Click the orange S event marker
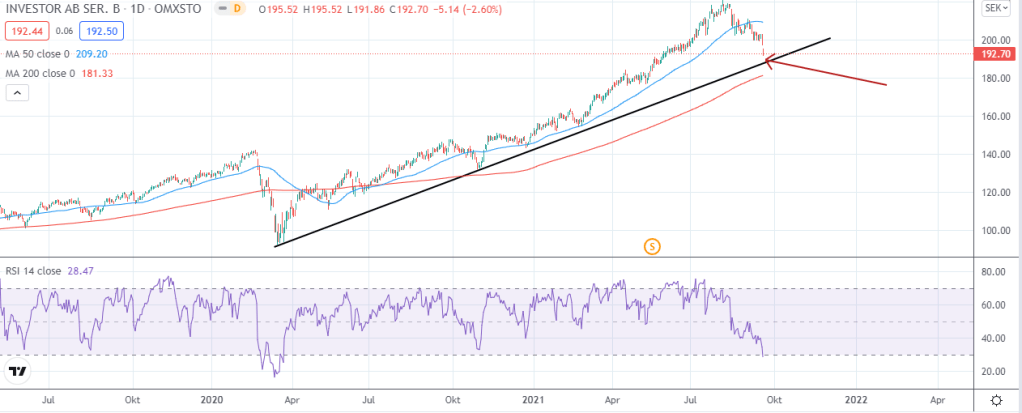 point(652,245)
